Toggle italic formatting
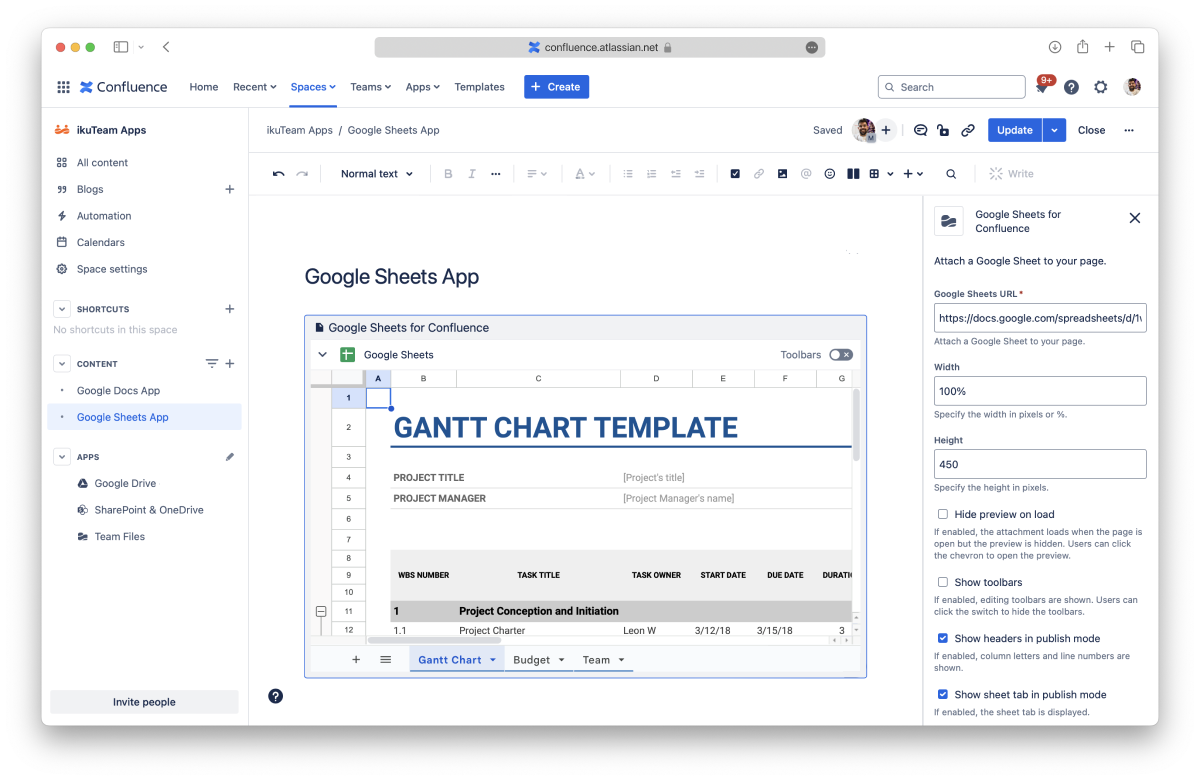The image size is (1200, 780). (472, 174)
